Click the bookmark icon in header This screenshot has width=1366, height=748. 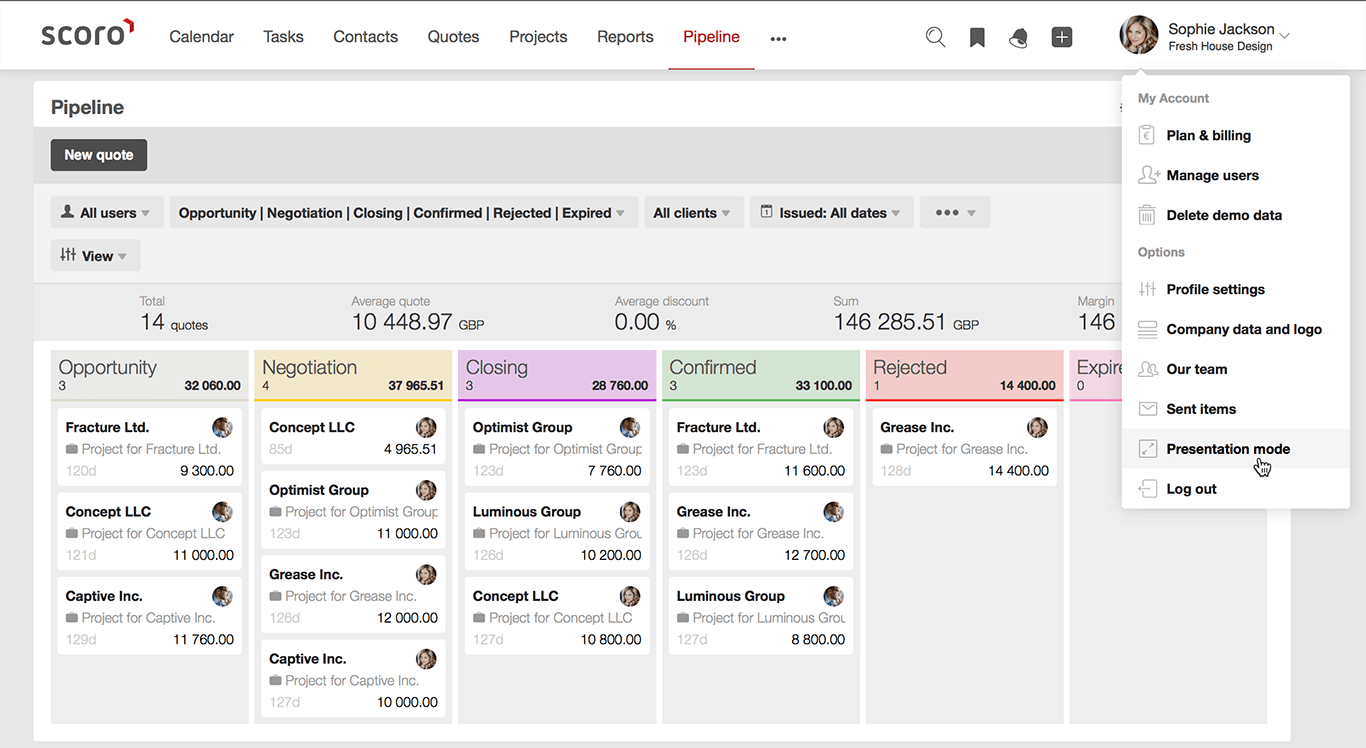click(x=977, y=37)
